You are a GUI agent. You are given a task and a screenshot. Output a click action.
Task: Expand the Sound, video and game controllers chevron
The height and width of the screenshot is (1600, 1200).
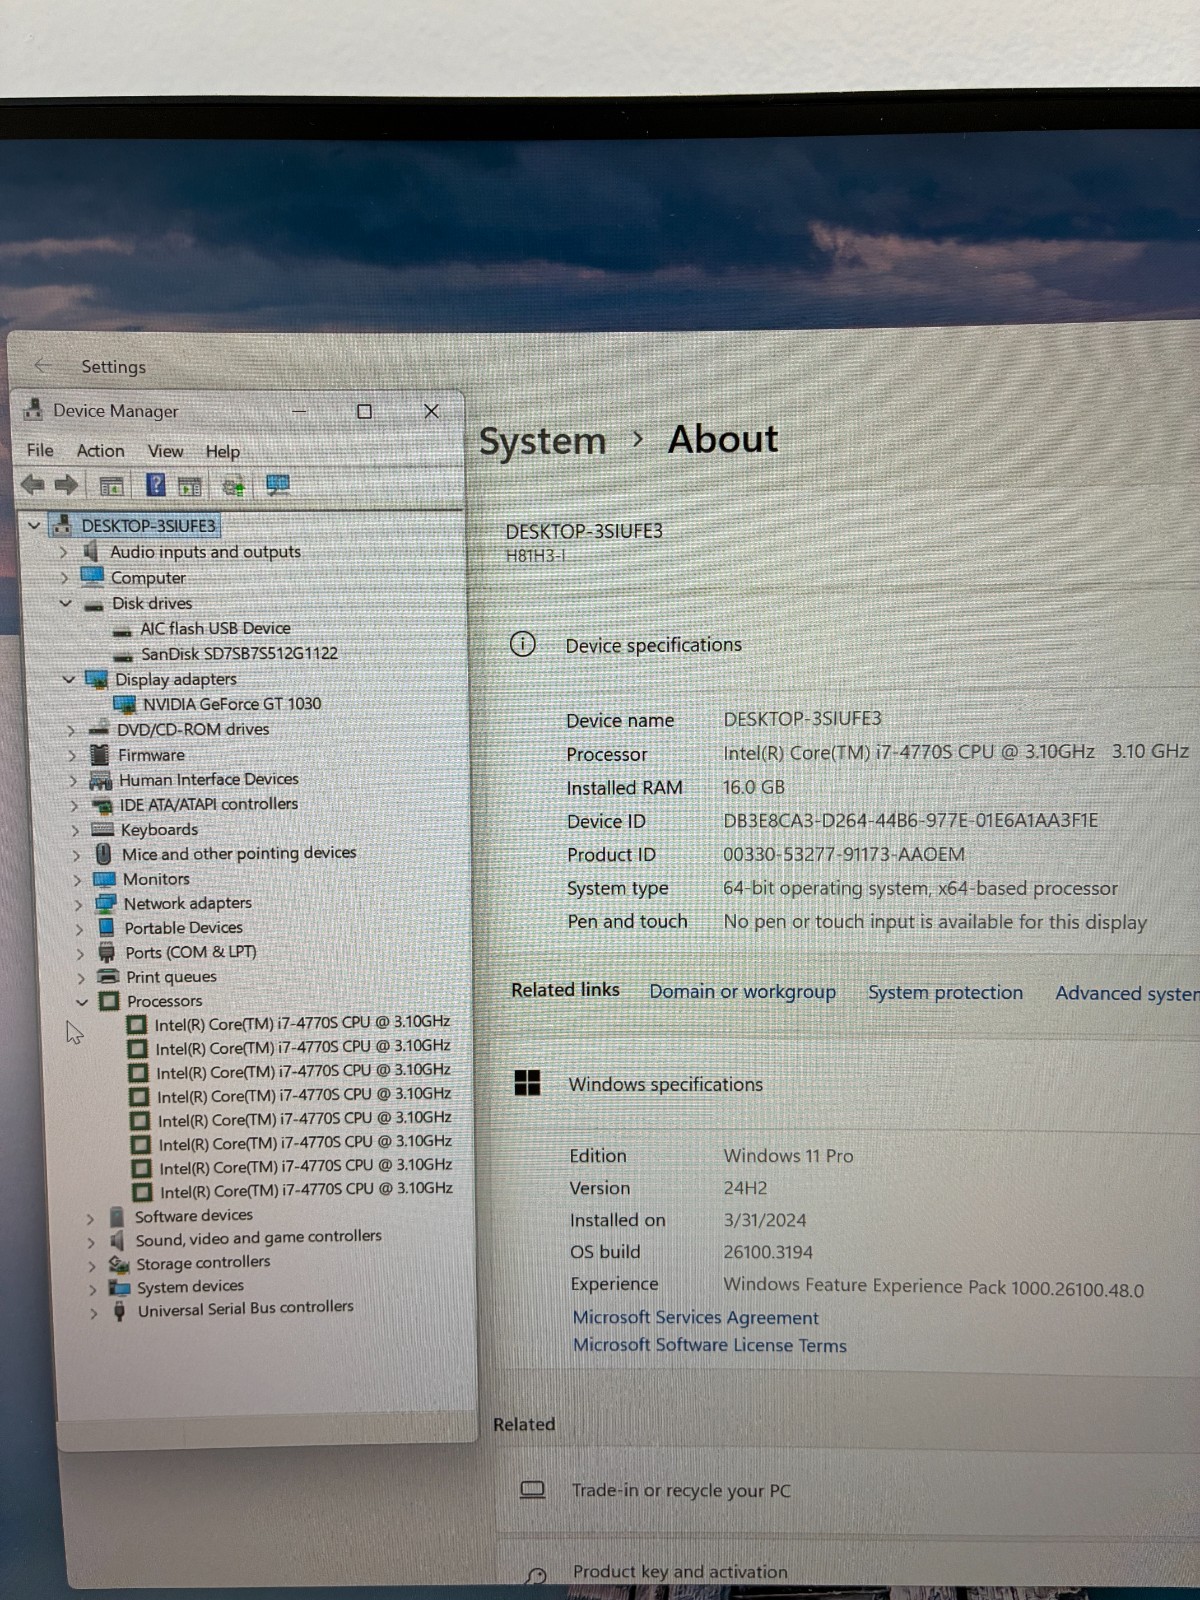click(x=91, y=1242)
